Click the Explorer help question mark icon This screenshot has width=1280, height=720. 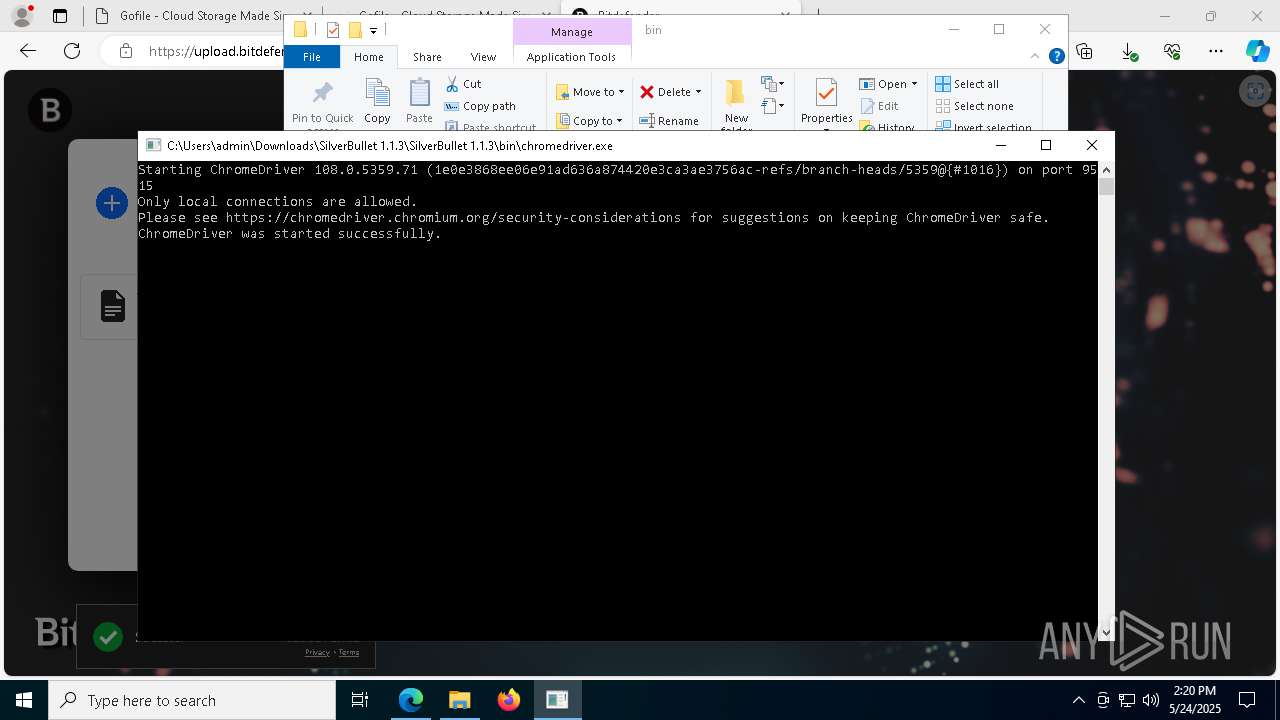coord(1056,56)
